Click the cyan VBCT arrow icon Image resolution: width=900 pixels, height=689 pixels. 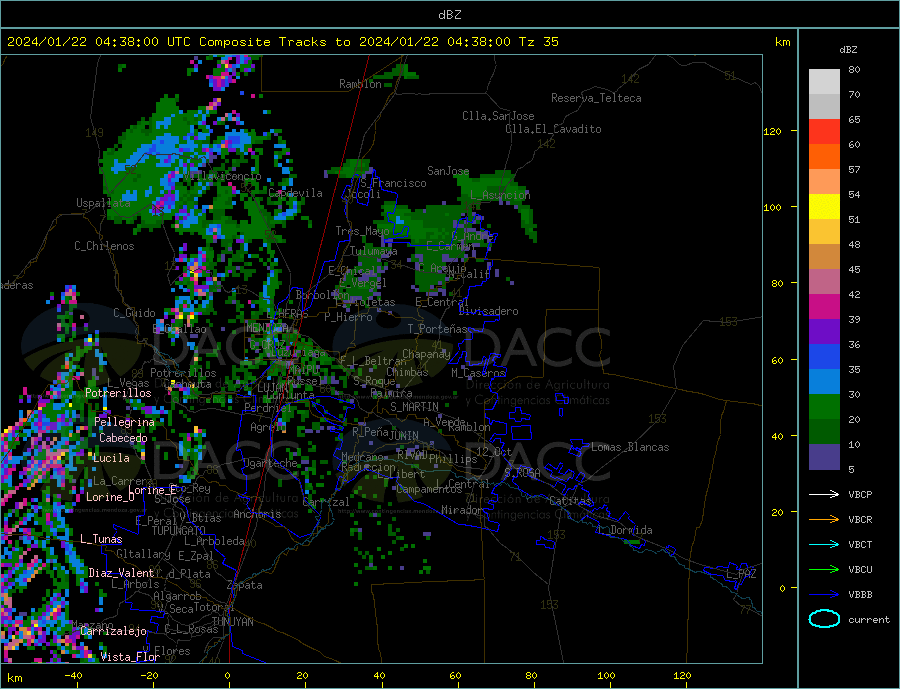(x=824, y=544)
